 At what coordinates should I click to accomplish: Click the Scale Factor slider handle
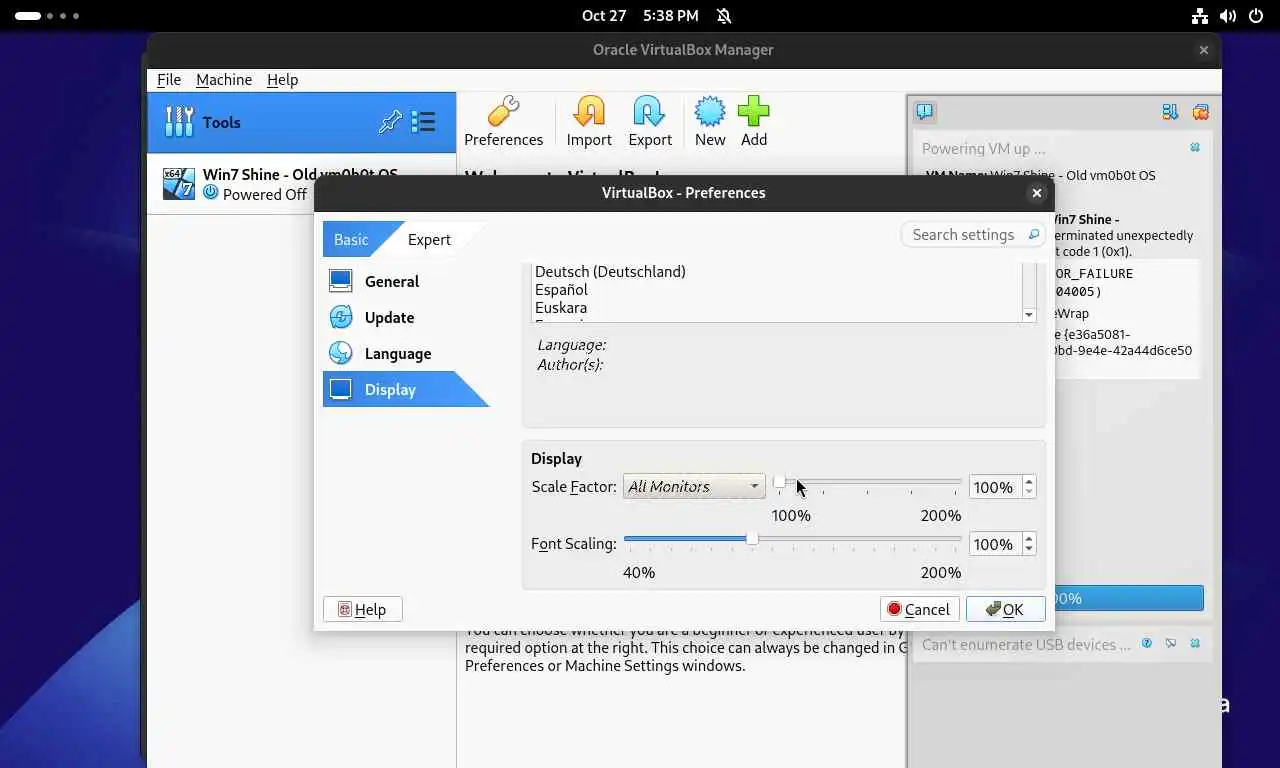click(x=779, y=482)
